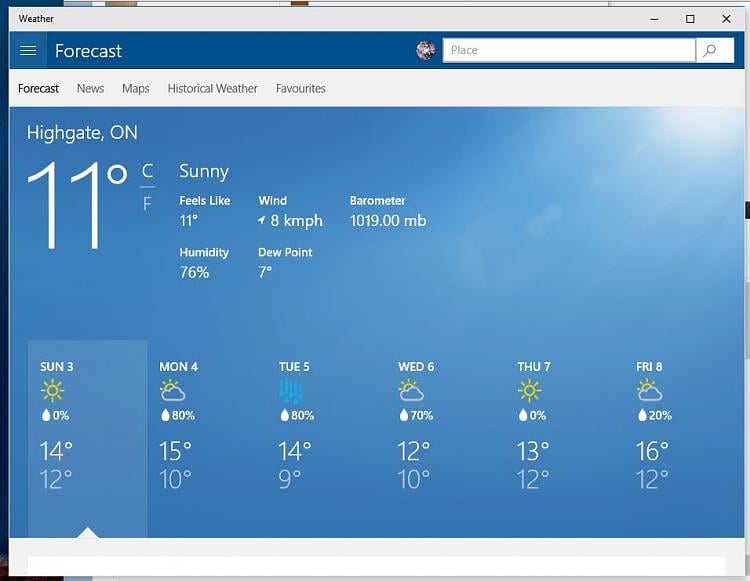The width and height of the screenshot is (750, 581).
Task: Click the 1019.00 mb barometer value
Action: coord(388,221)
